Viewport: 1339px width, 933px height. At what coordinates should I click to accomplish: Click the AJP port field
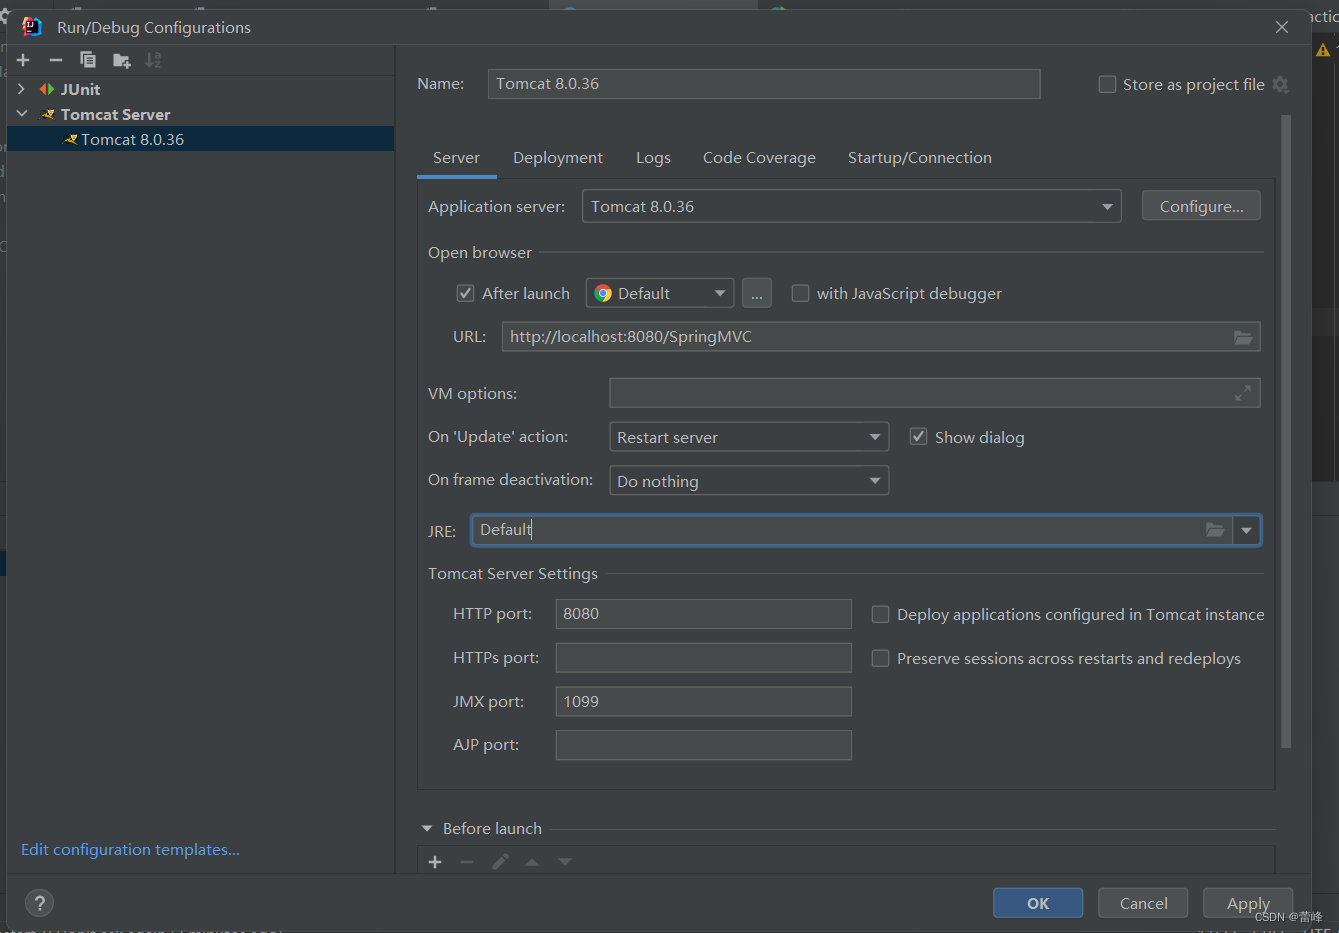pos(703,745)
